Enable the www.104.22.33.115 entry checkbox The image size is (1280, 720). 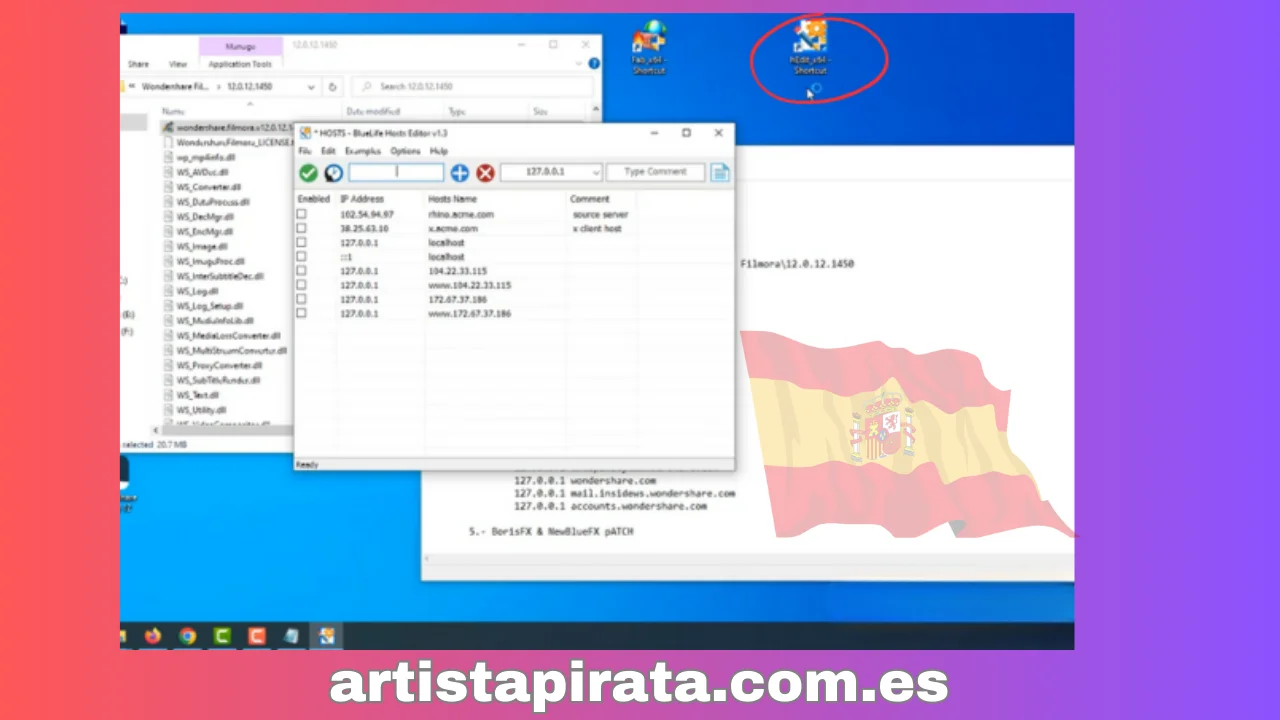pos(301,285)
